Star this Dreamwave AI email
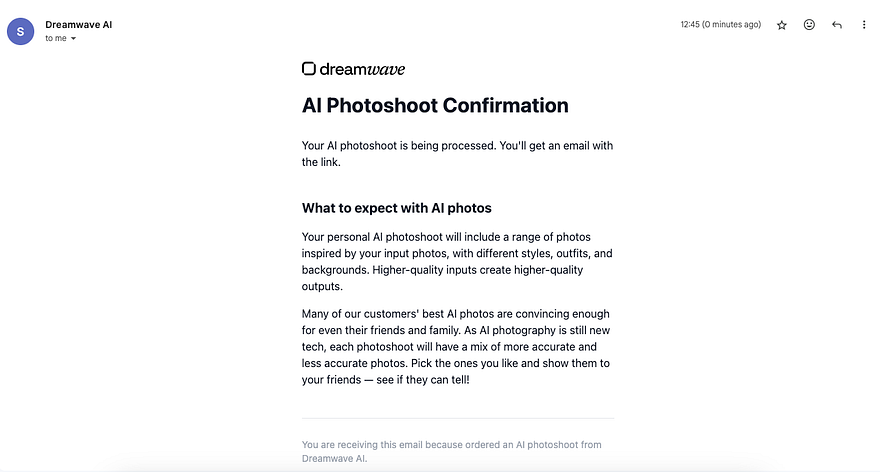Image resolution: width=880 pixels, height=472 pixels. pos(781,25)
